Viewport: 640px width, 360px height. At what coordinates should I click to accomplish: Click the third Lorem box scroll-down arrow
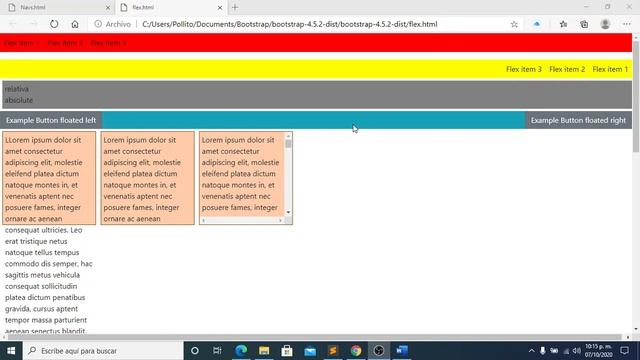click(x=288, y=212)
